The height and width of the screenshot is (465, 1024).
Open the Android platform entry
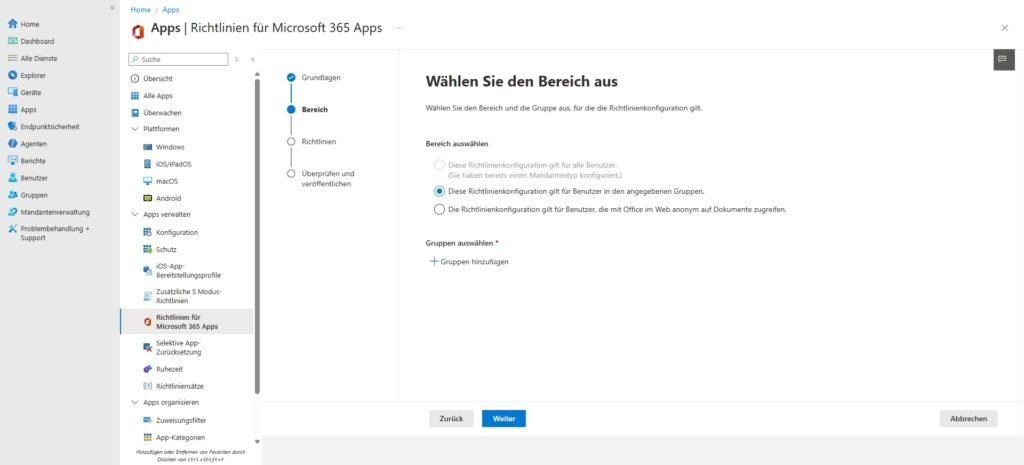[148, 198]
